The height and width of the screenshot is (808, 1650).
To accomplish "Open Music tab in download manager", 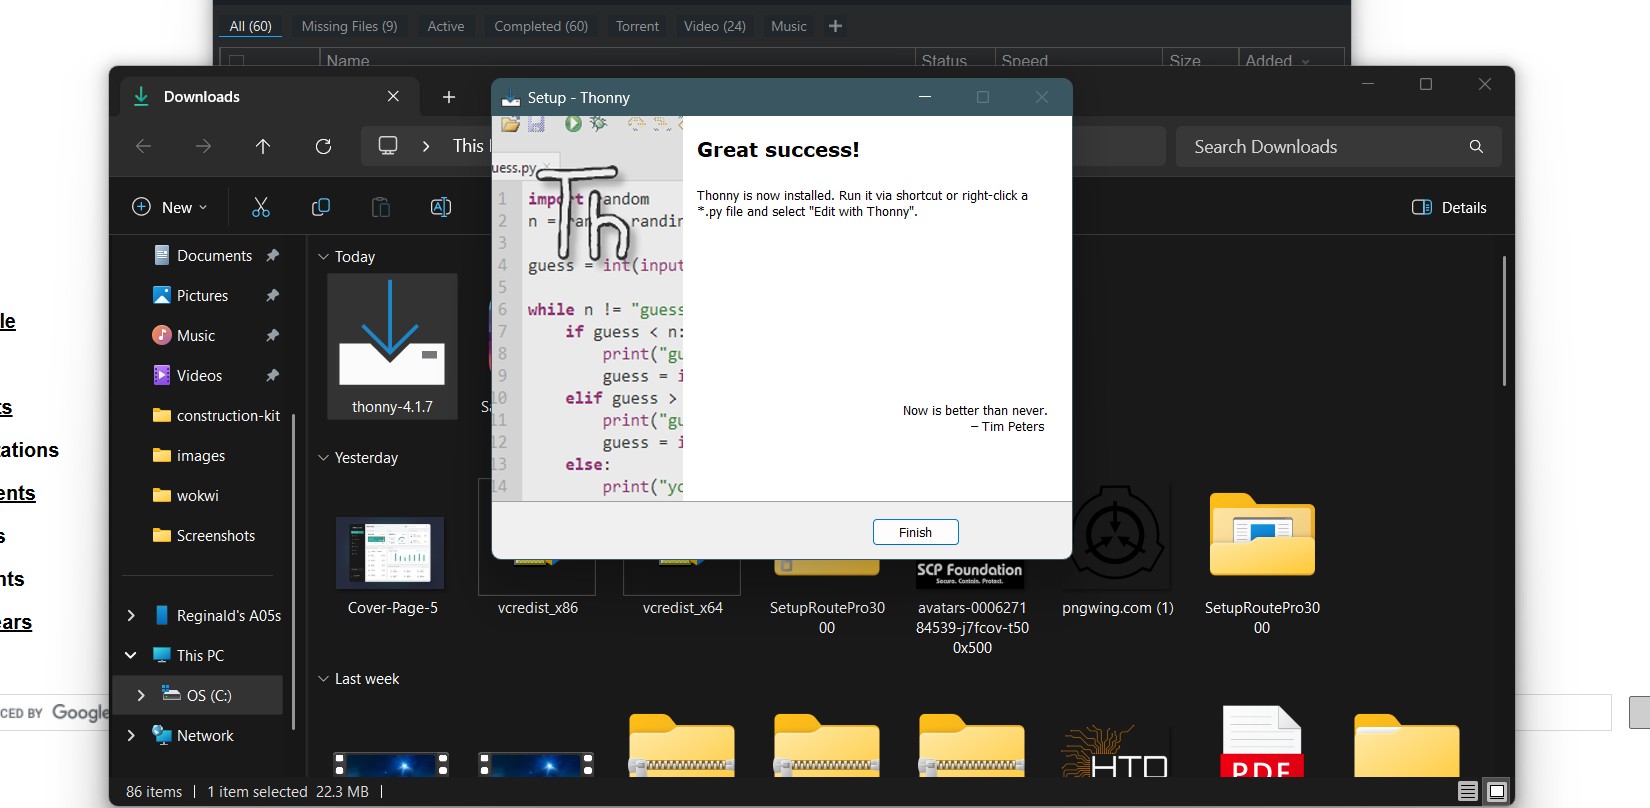I will point(788,26).
